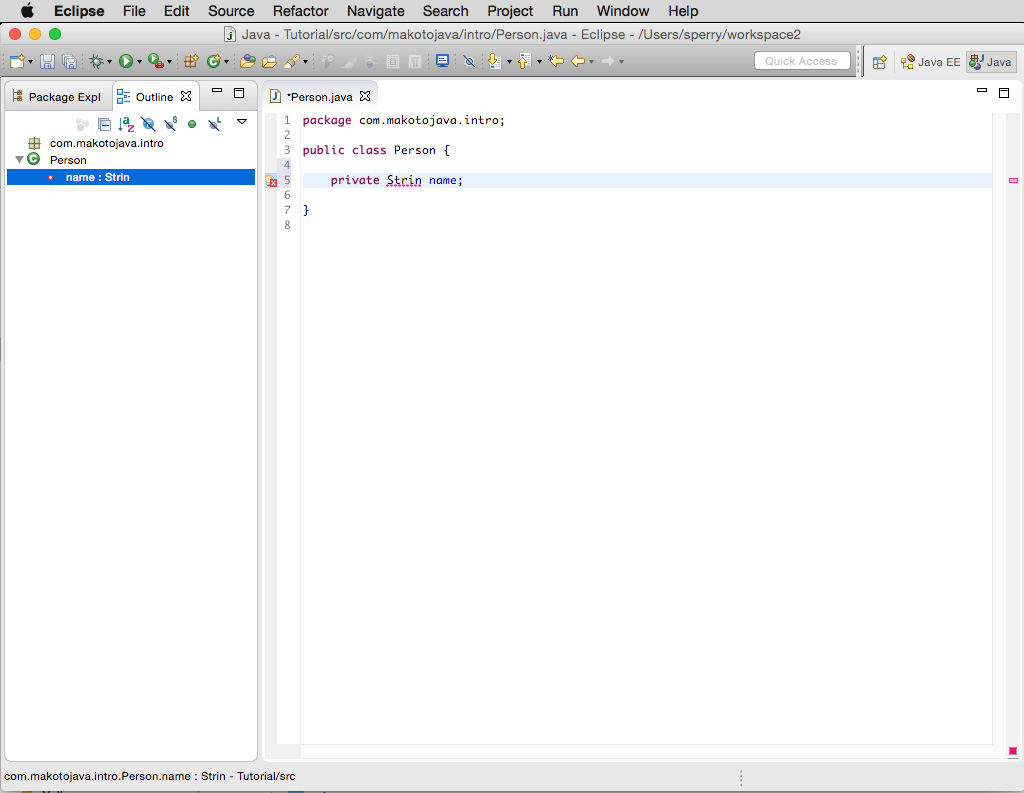Minimize the editor area
This screenshot has width=1024, height=793.
(x=982, y=91)
